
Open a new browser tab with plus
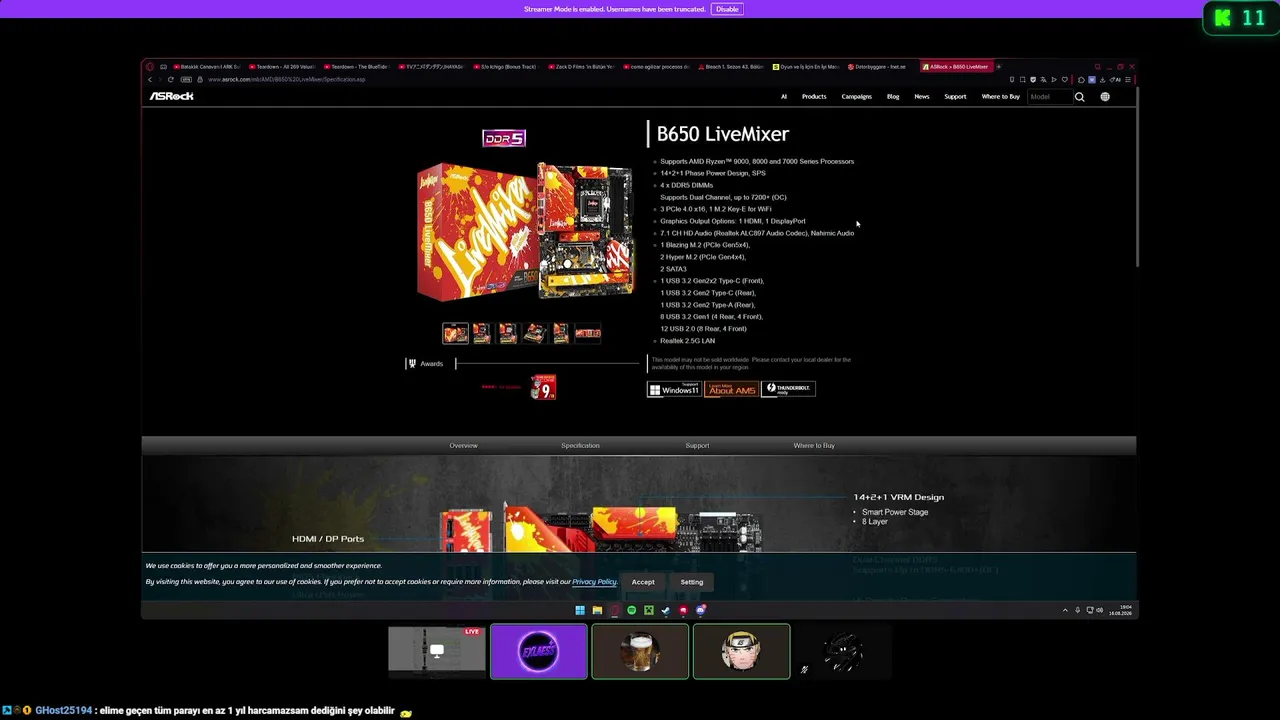(x=998, y=67)
